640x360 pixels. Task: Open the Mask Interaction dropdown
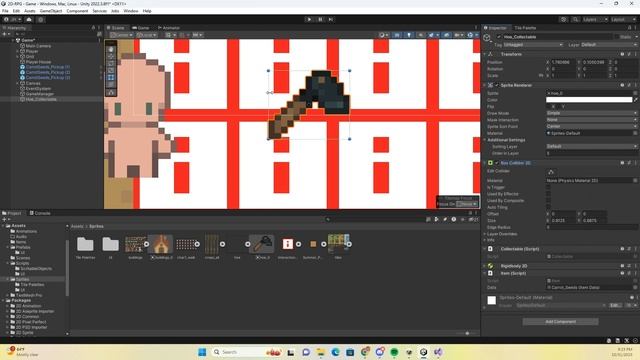point(591,120)
